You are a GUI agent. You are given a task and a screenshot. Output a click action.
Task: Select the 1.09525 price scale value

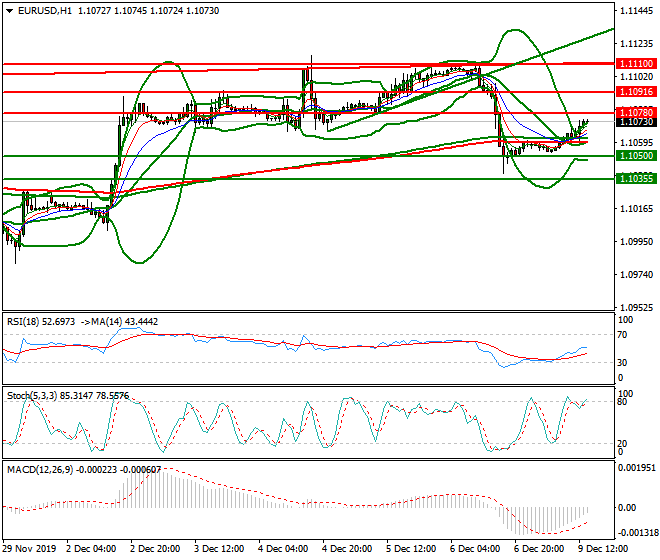[636, 308]
